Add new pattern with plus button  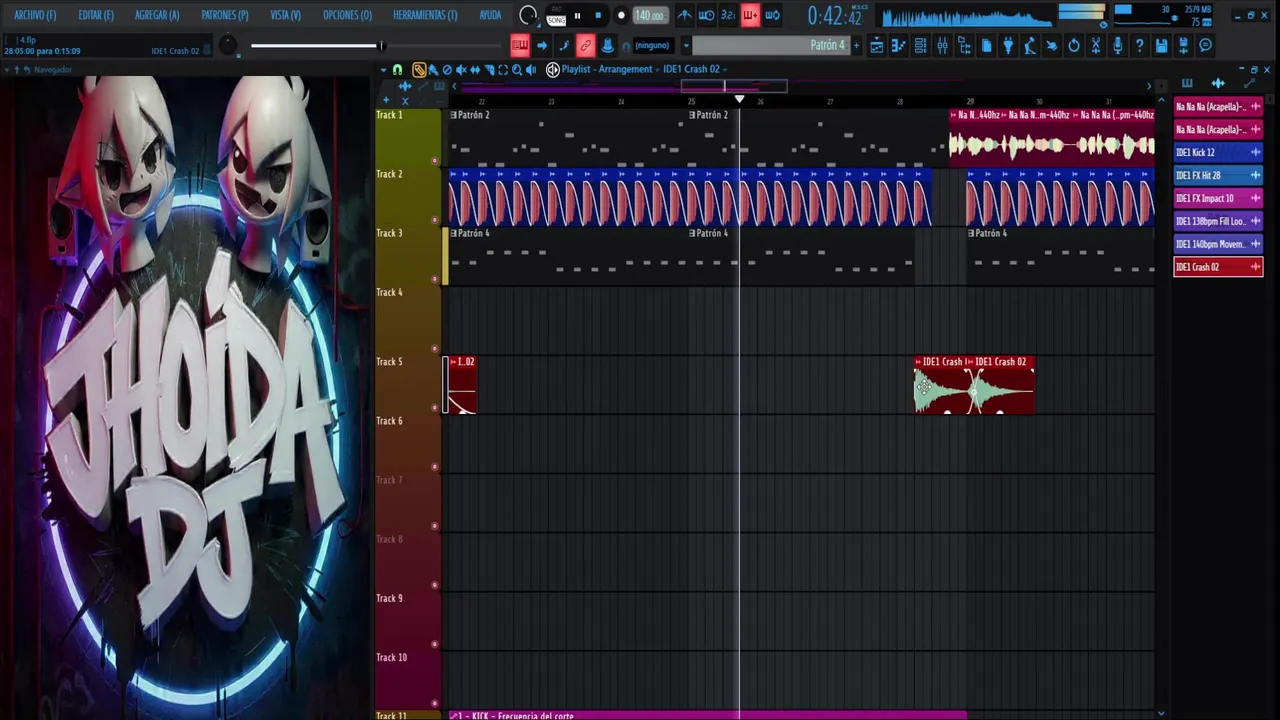point(857,45)
